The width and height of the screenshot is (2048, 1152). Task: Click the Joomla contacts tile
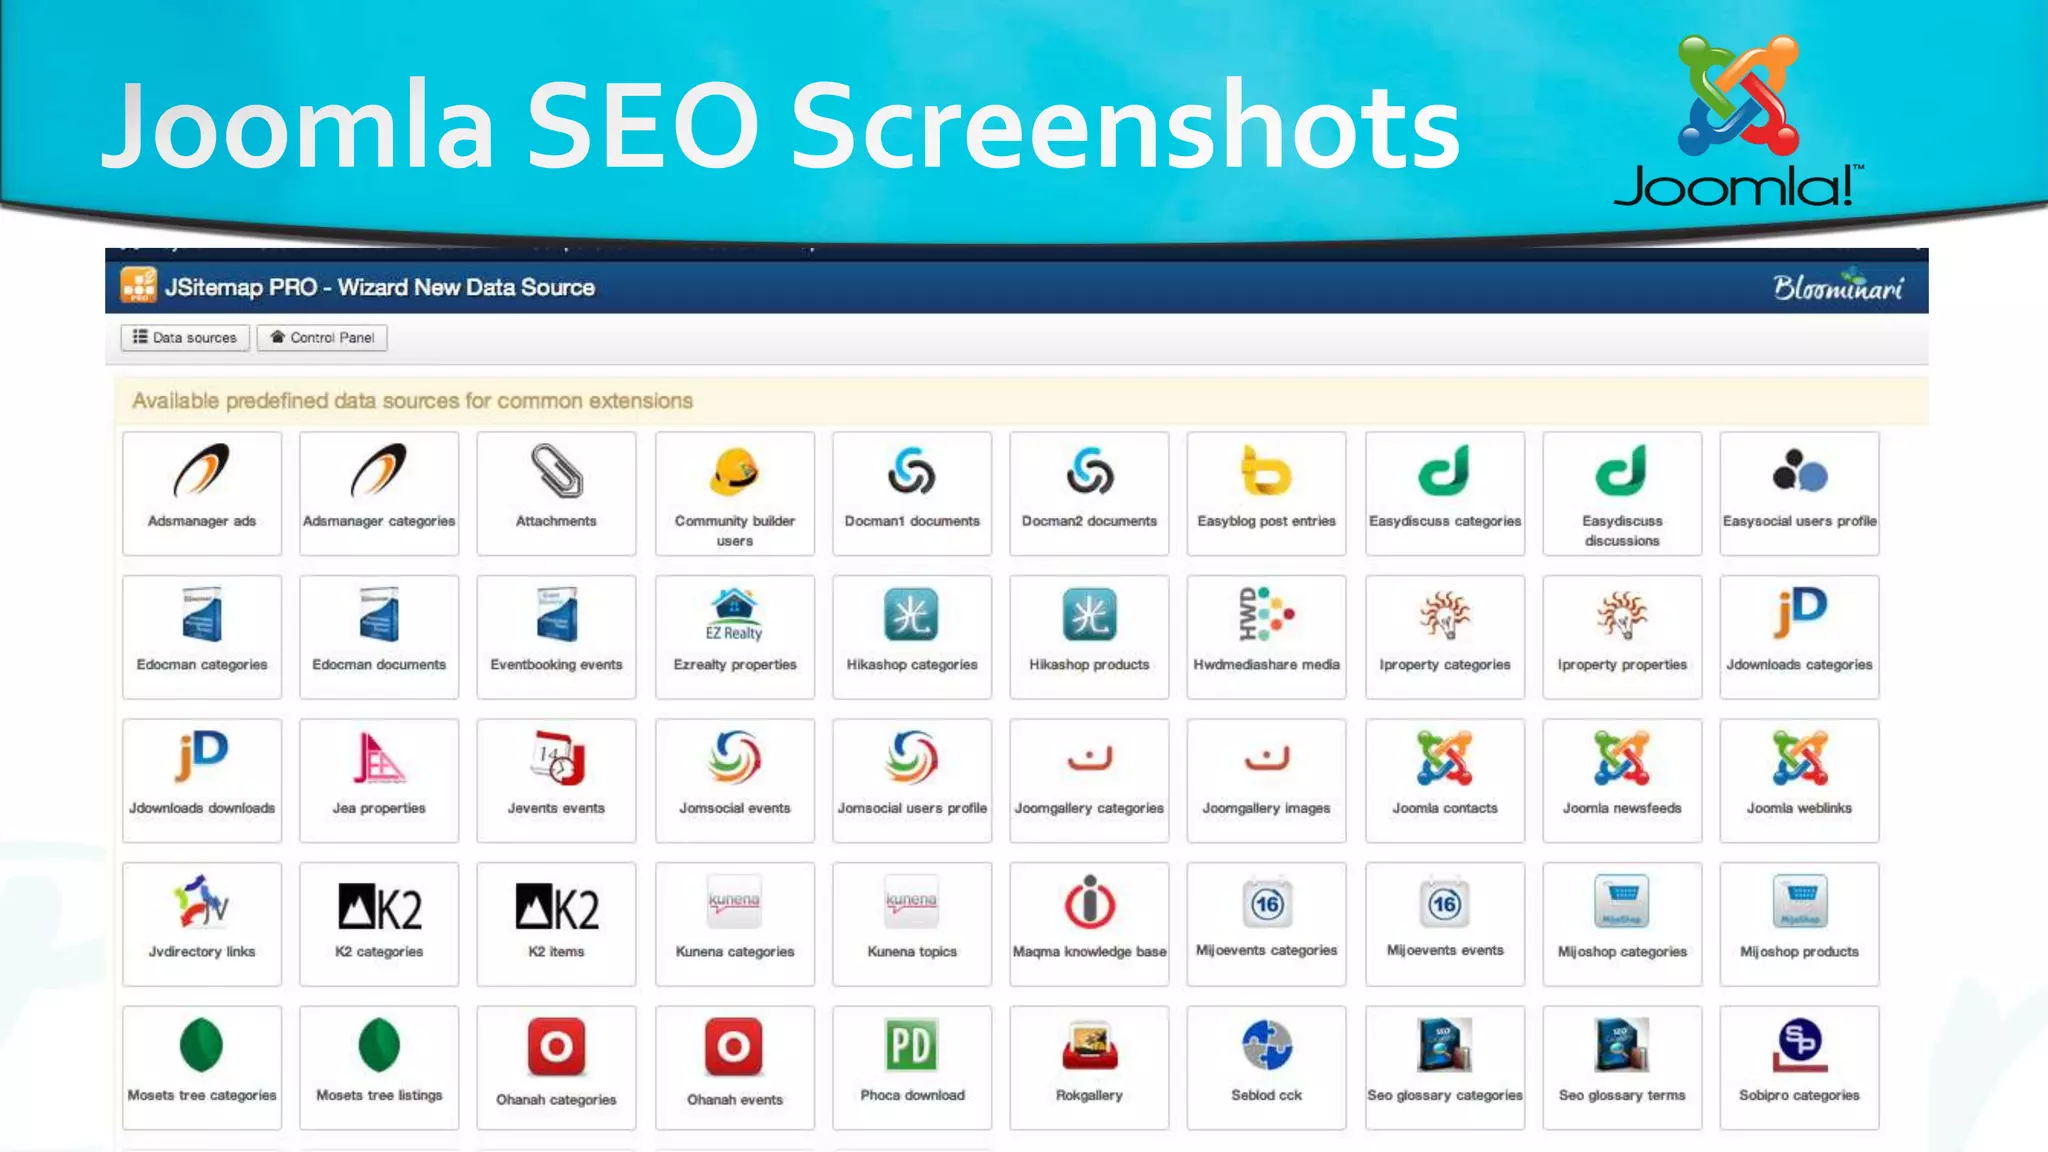click(x=1444, y=780)
